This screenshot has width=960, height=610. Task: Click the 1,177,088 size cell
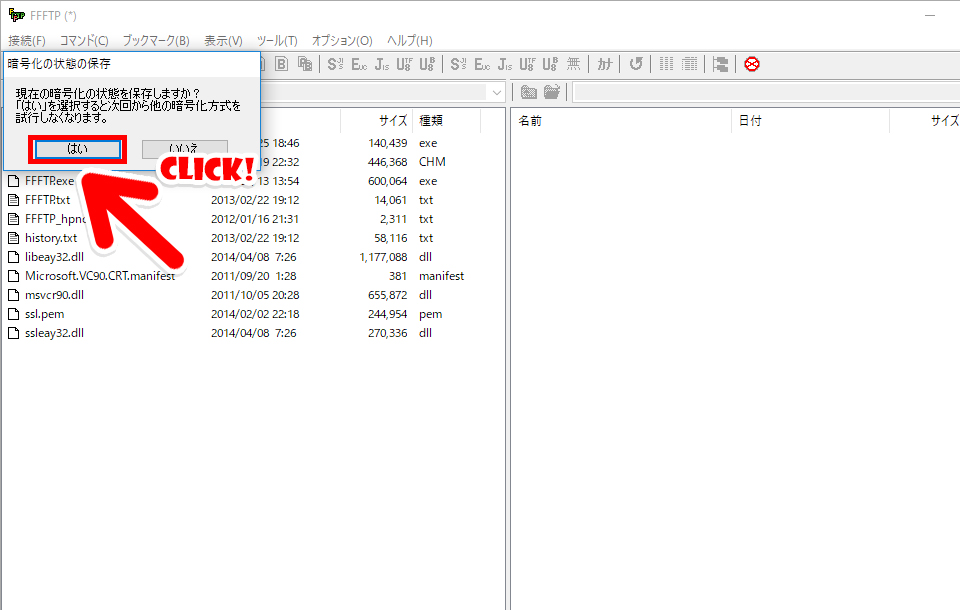coord(383,257)
